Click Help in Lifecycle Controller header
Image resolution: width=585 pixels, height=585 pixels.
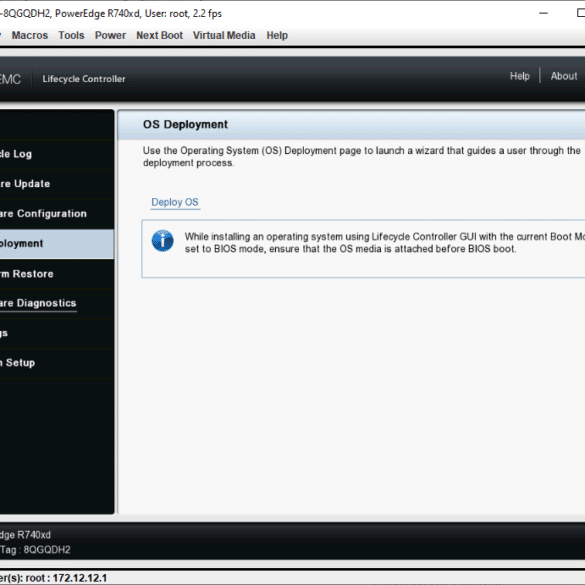coord(520,76)
